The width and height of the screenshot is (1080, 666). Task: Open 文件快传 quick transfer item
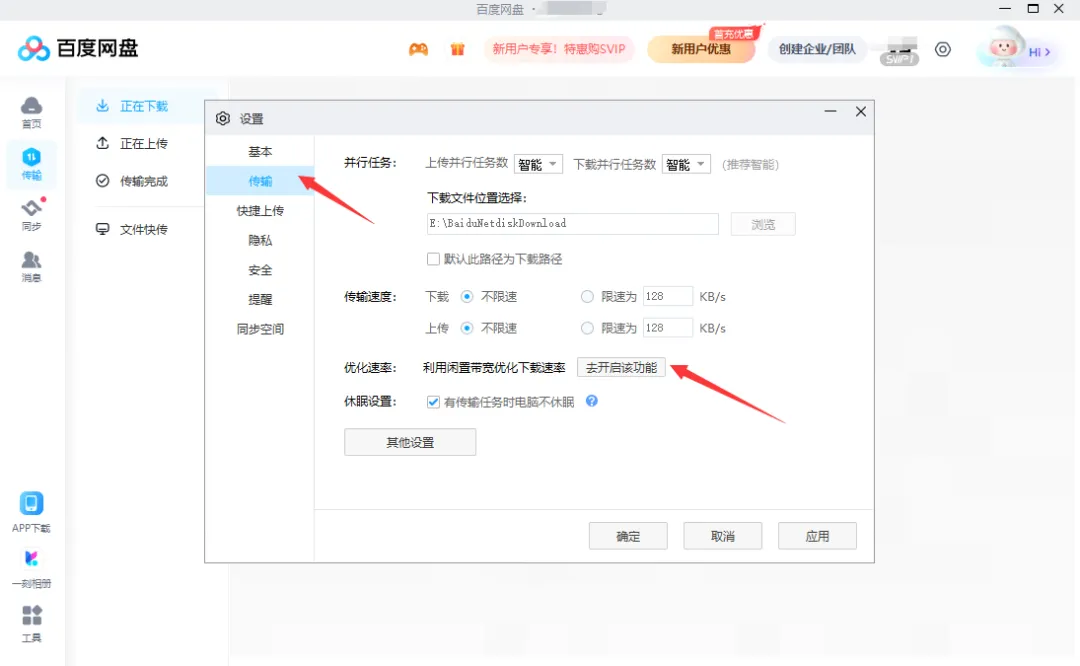tap(134, 229)
